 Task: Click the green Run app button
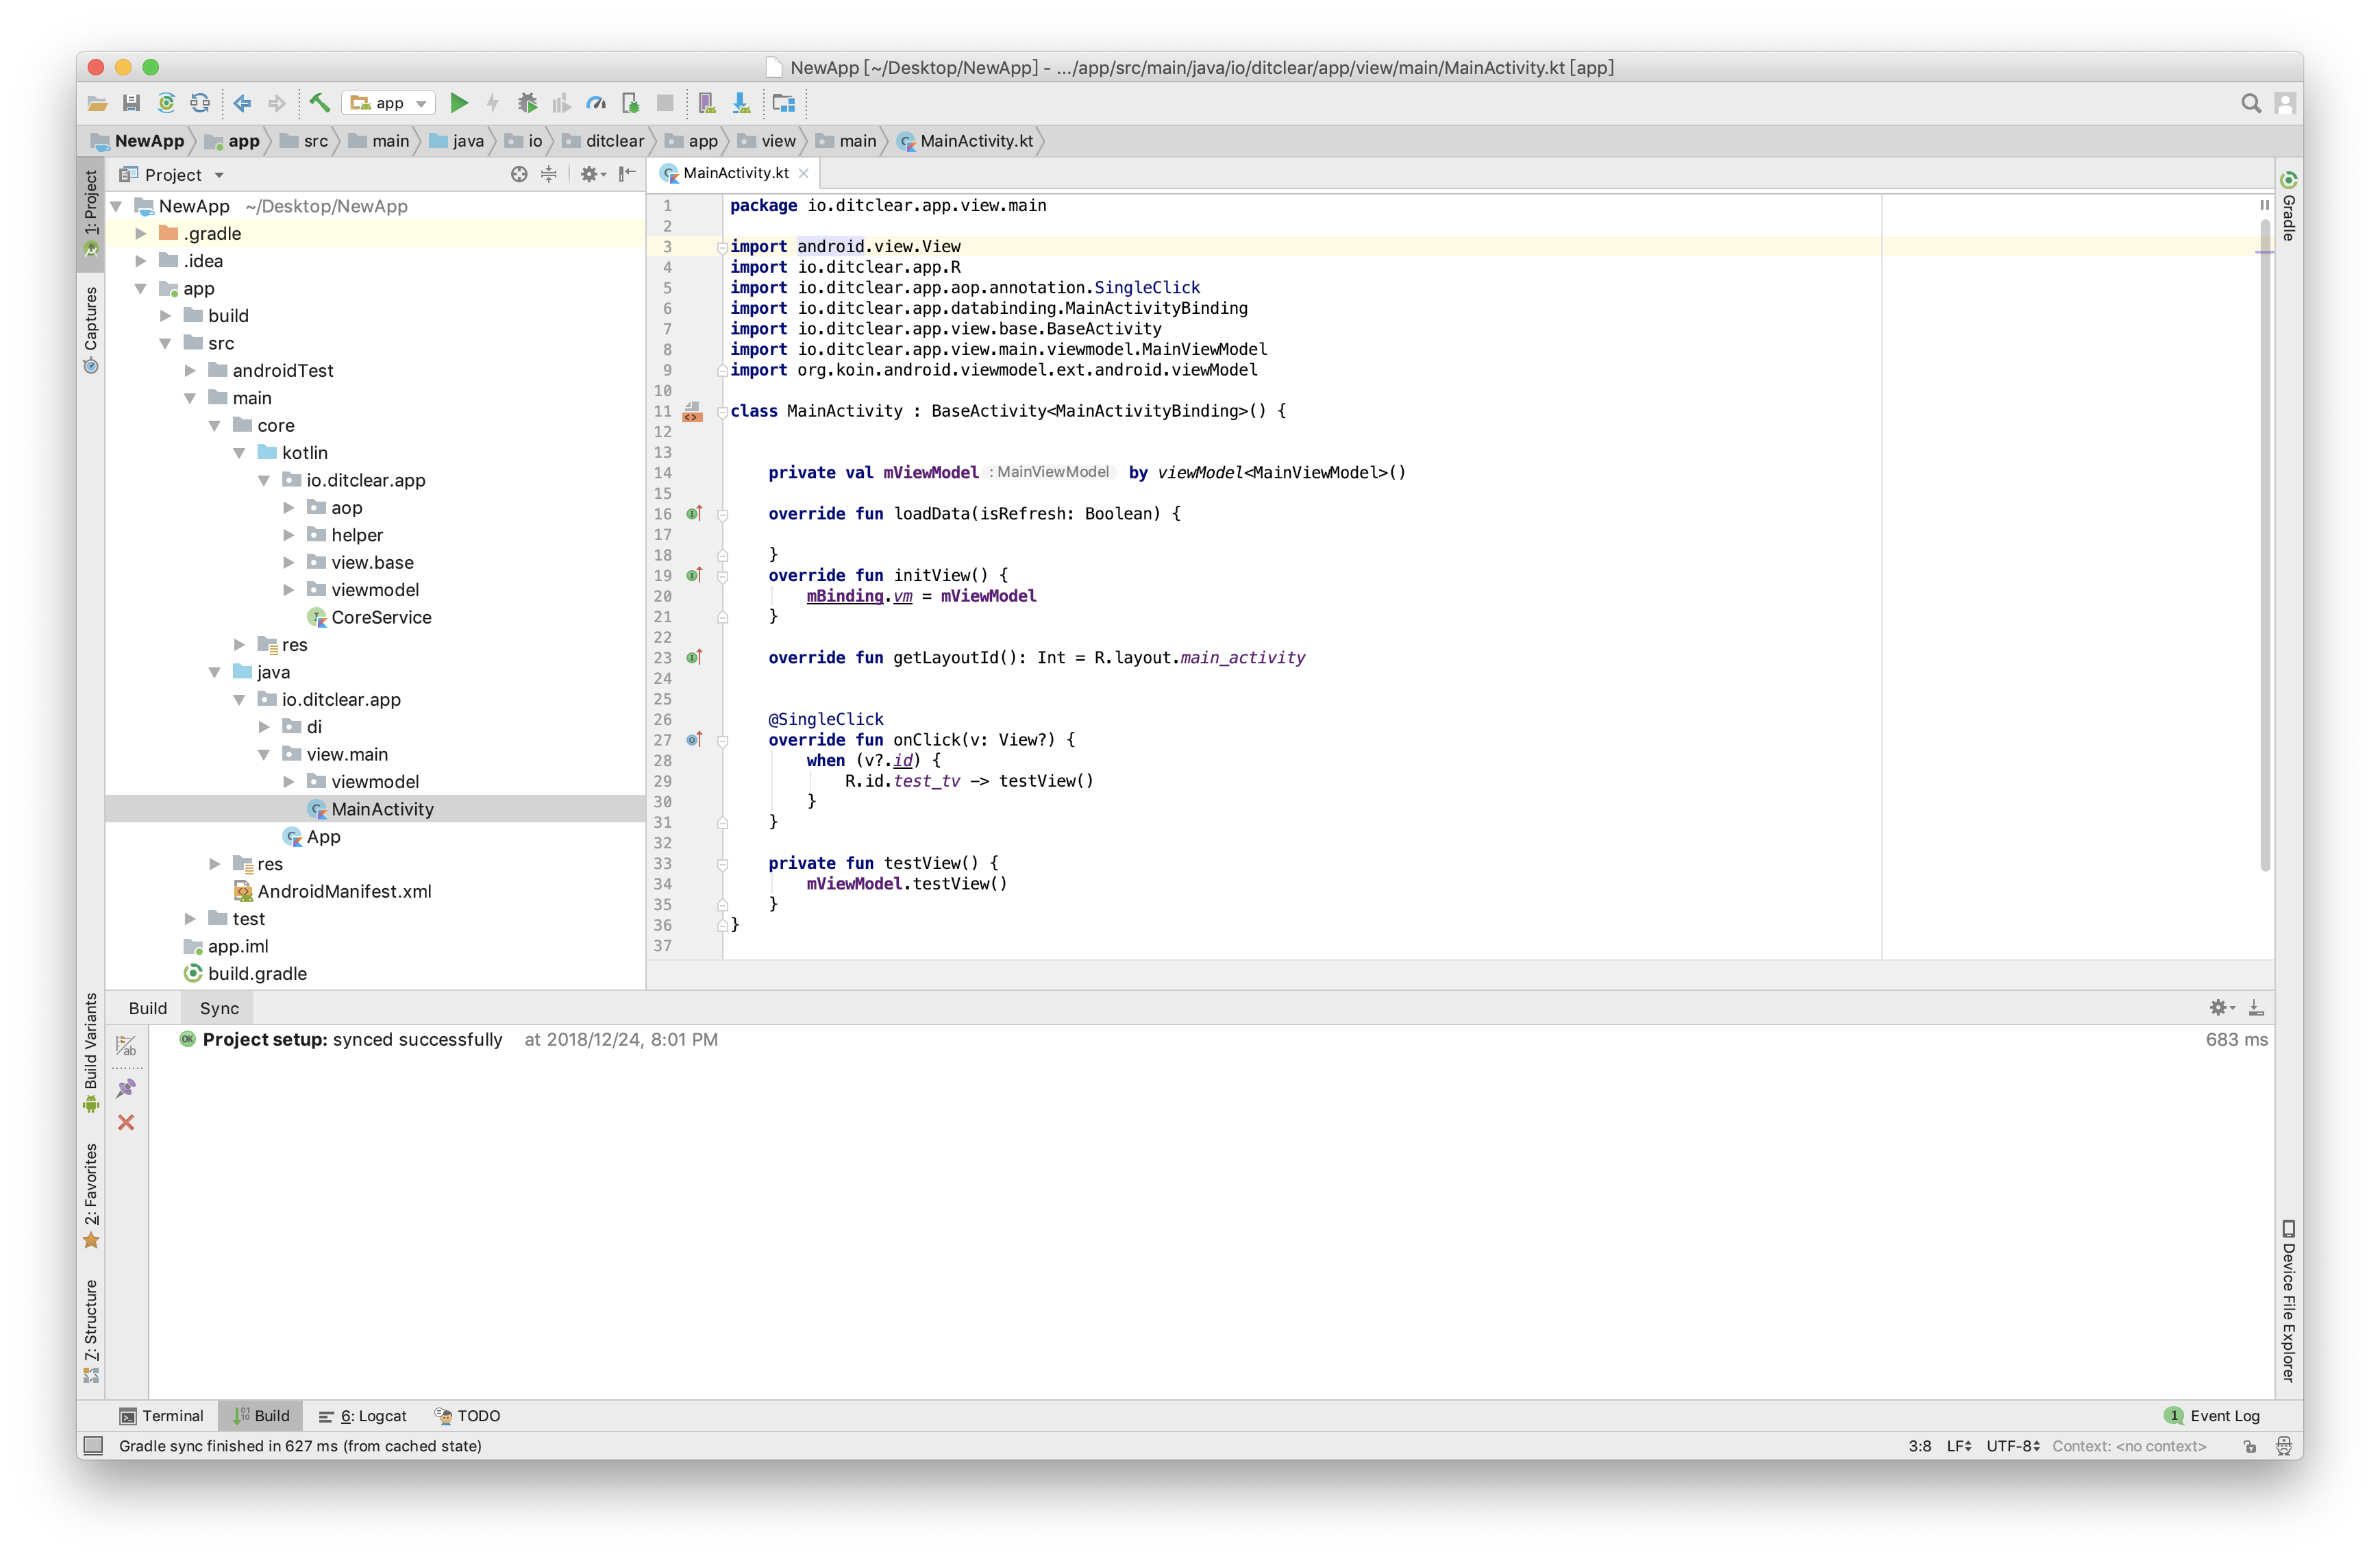459,103
